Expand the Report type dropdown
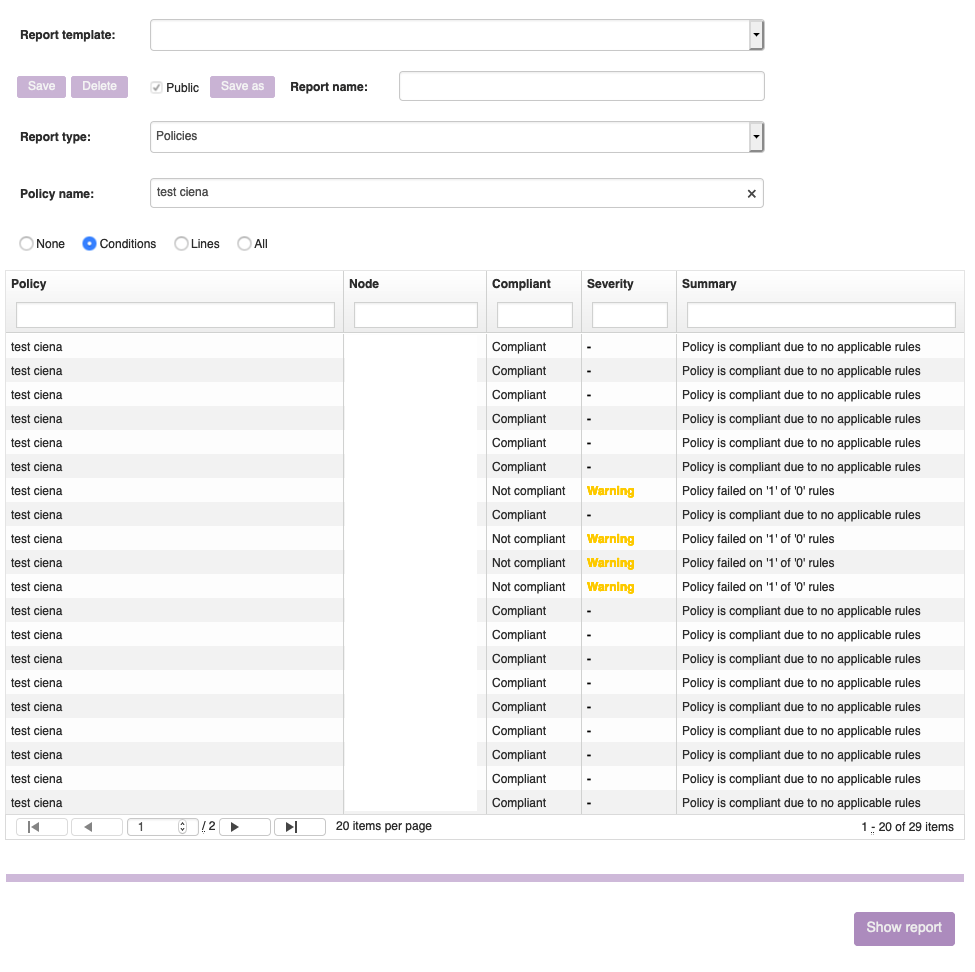975x972 pixels. click(x=756, y=137)
